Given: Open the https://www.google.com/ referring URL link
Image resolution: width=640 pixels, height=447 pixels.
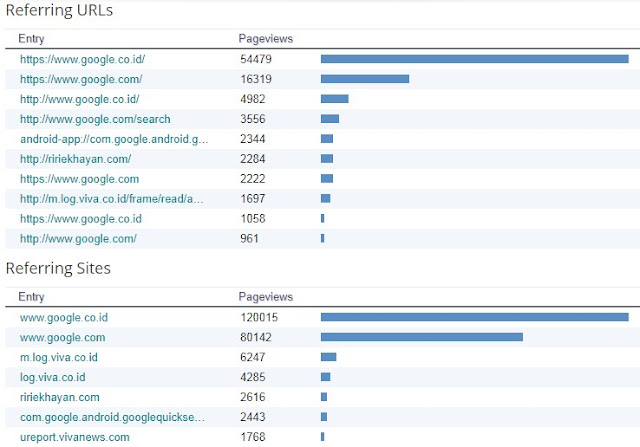Looking at the screenshot, I should 81,80.
